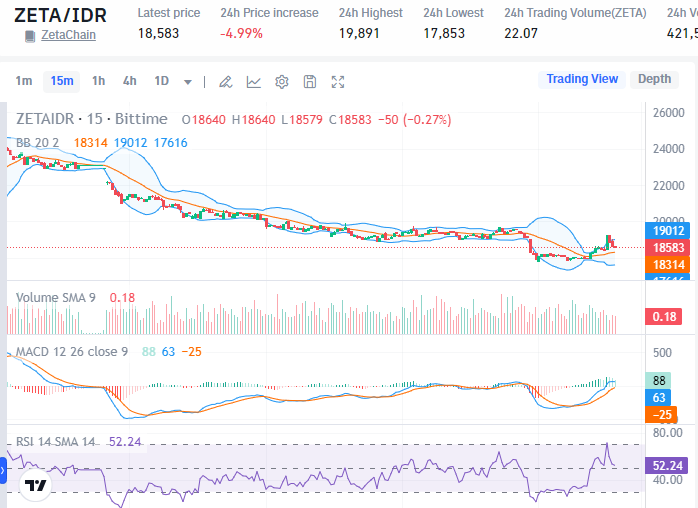Click the BB 20 2 indicator legend
The image size is (698, 508).
click(37, 143)
